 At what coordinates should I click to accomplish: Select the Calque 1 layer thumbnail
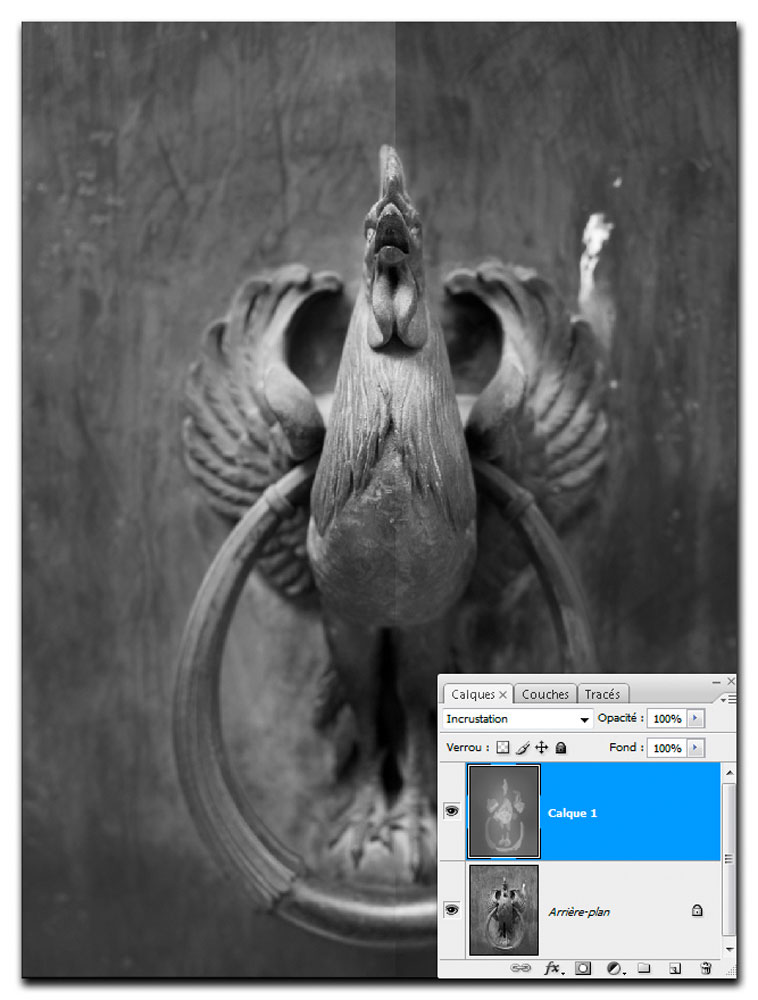click(x=504, y=811)
